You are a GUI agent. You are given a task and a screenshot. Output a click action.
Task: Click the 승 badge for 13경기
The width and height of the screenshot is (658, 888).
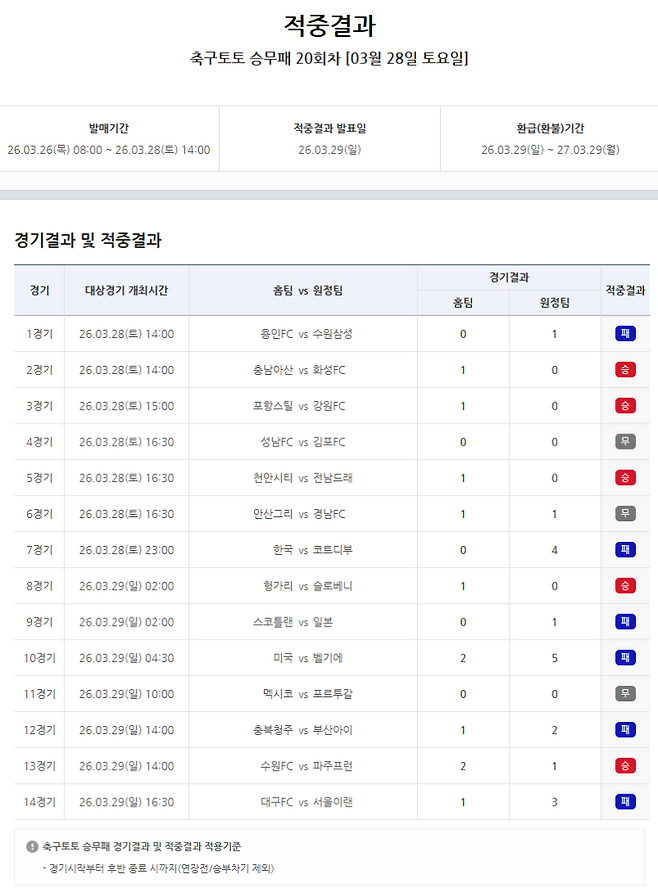[x=625, y=766]
